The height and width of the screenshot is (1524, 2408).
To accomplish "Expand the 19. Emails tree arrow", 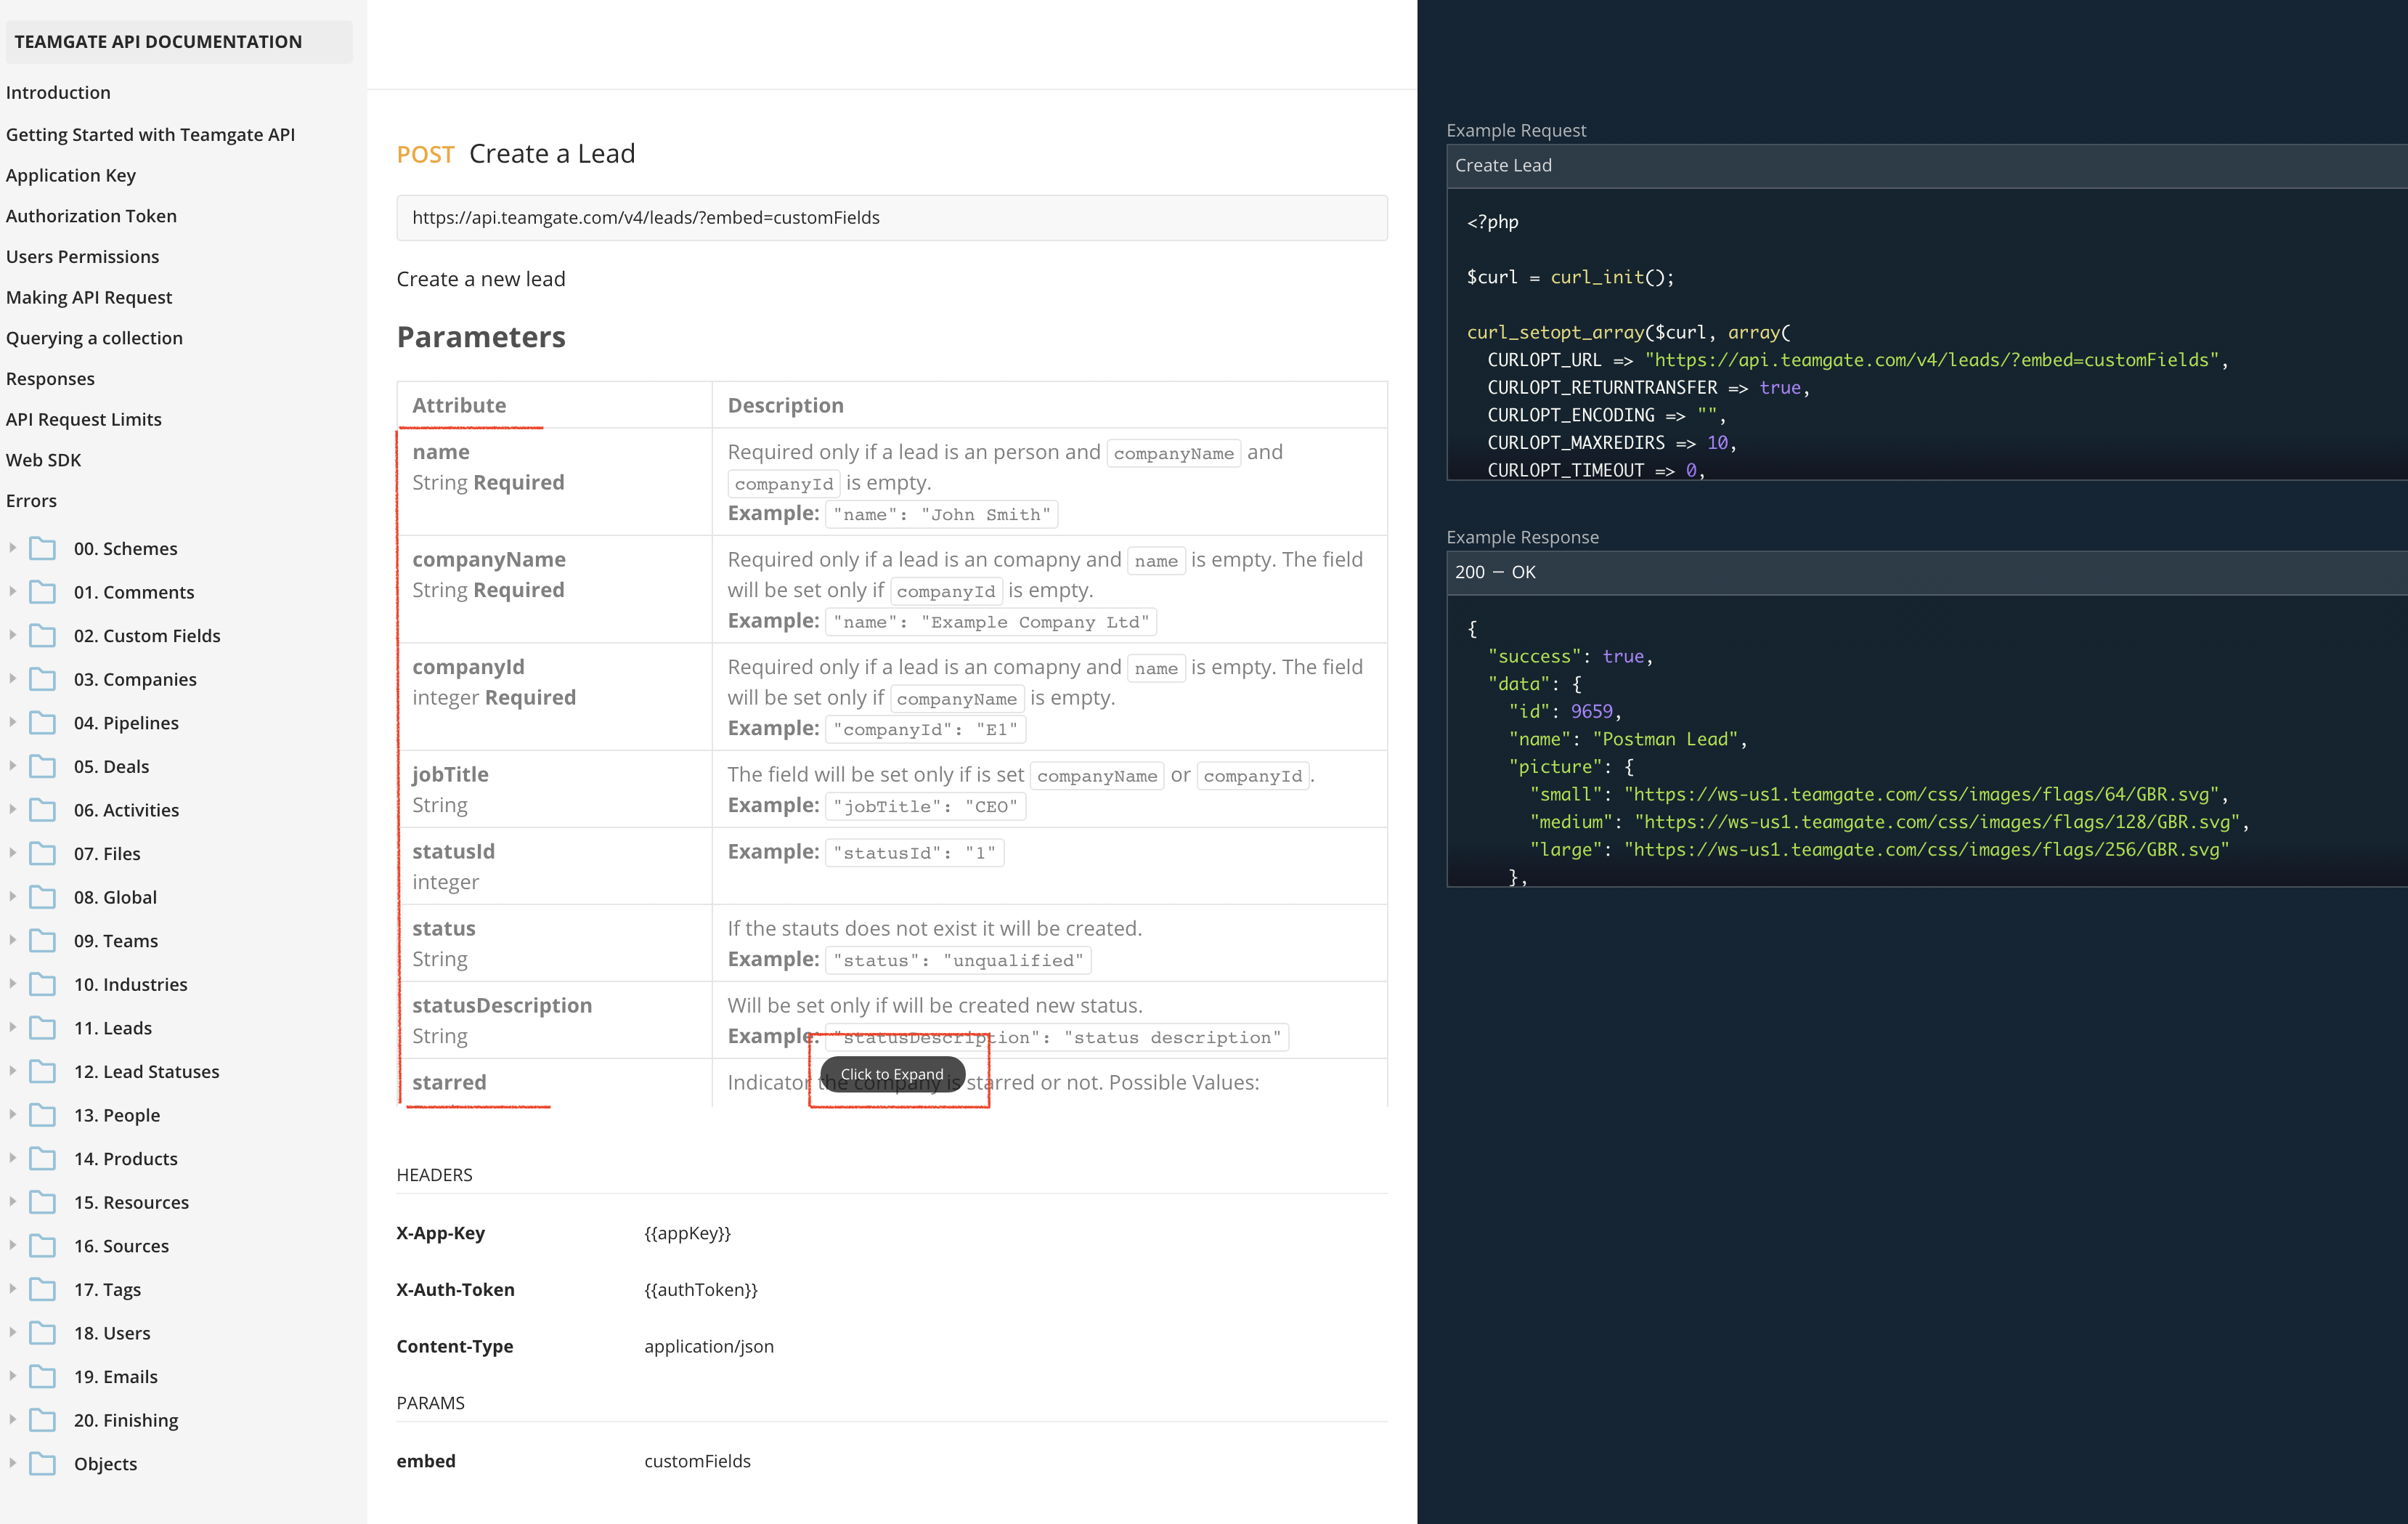I will pos(12,1375).
